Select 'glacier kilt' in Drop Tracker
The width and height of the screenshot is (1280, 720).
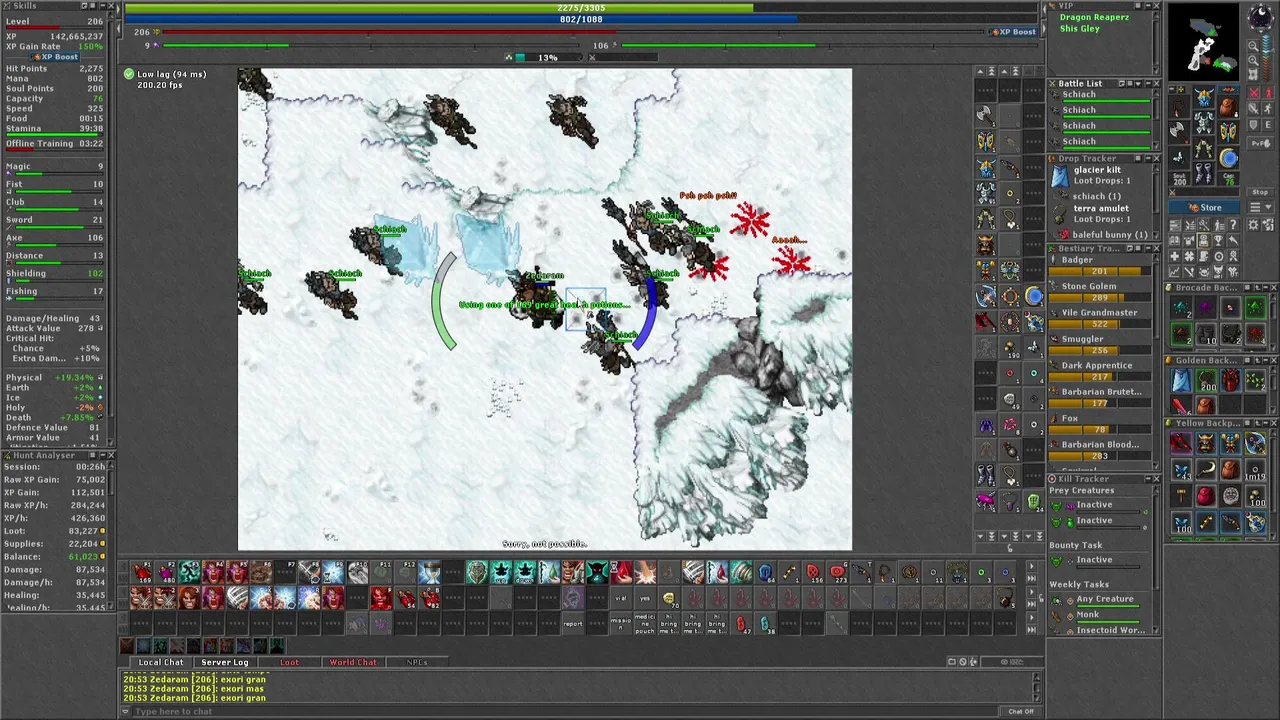pos(1097,170)
